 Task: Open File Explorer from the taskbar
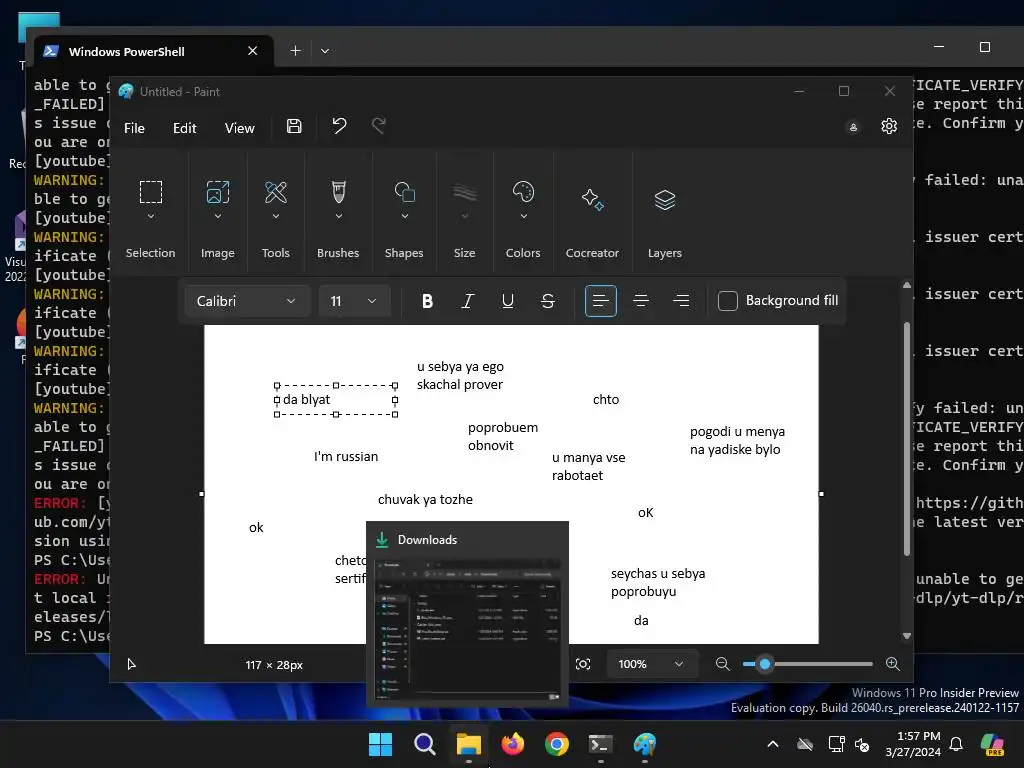click(468, 744)
